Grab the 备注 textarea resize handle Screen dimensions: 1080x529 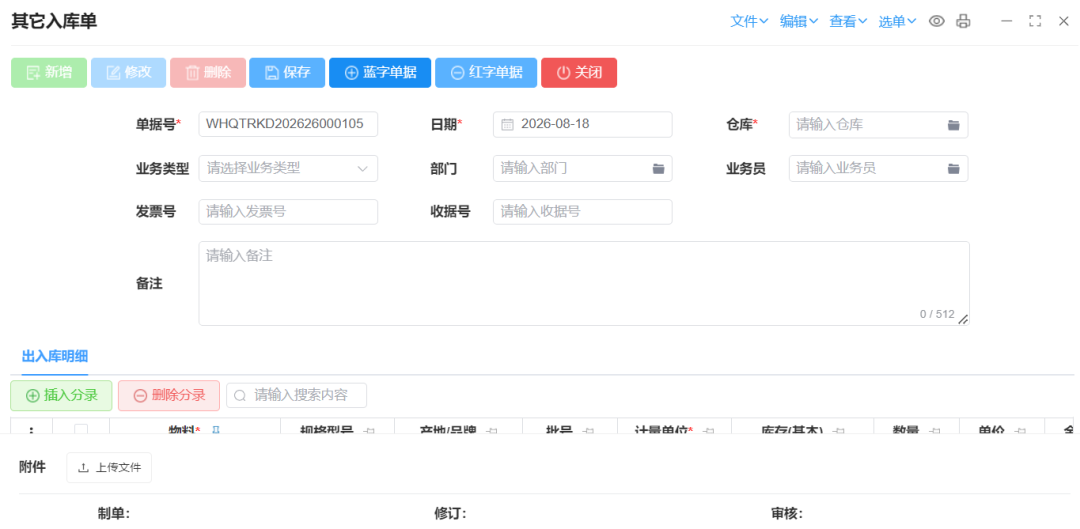(963, 319)
